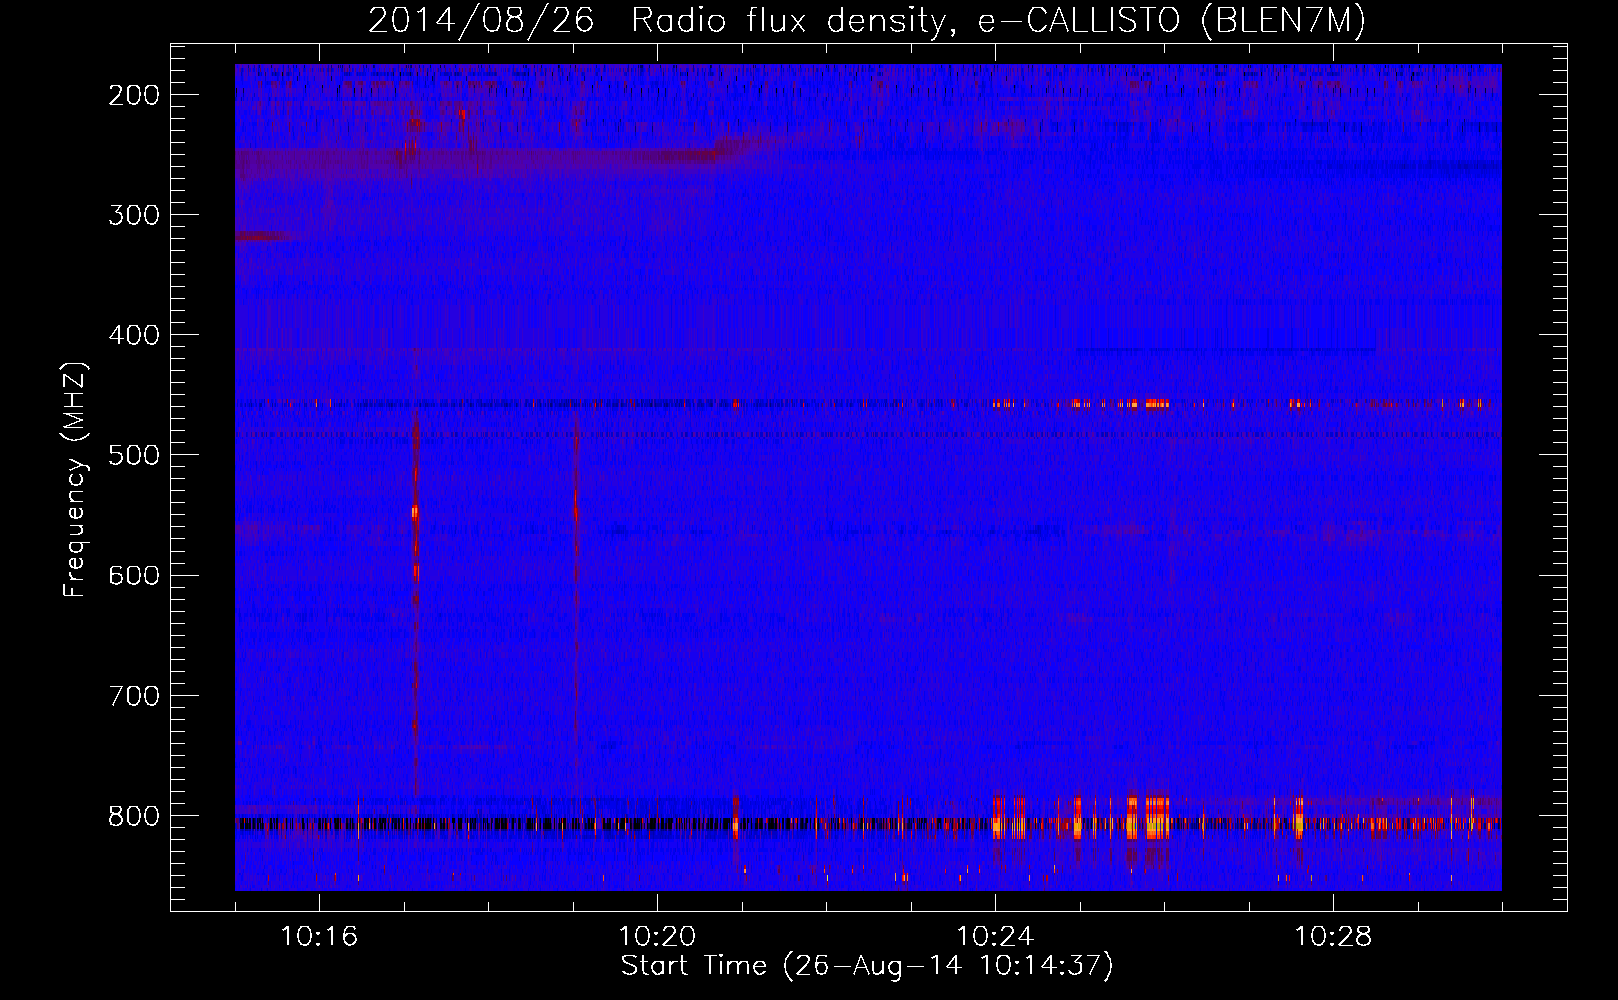Viewport: 1618px width, 1000px height.
Task: Click the 10:20 time tick label
Action: click(657, 937)
